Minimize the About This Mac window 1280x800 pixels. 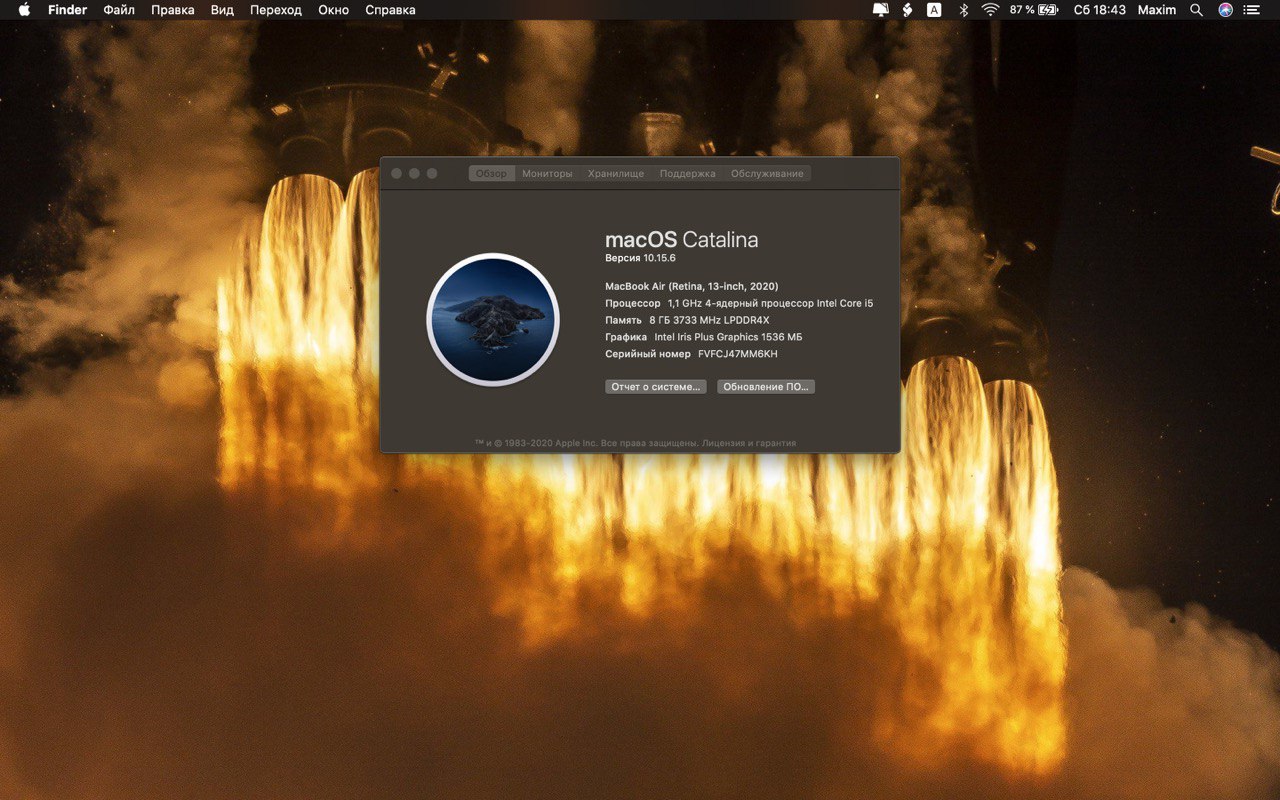pyautogui.click(x=414, y=173)
